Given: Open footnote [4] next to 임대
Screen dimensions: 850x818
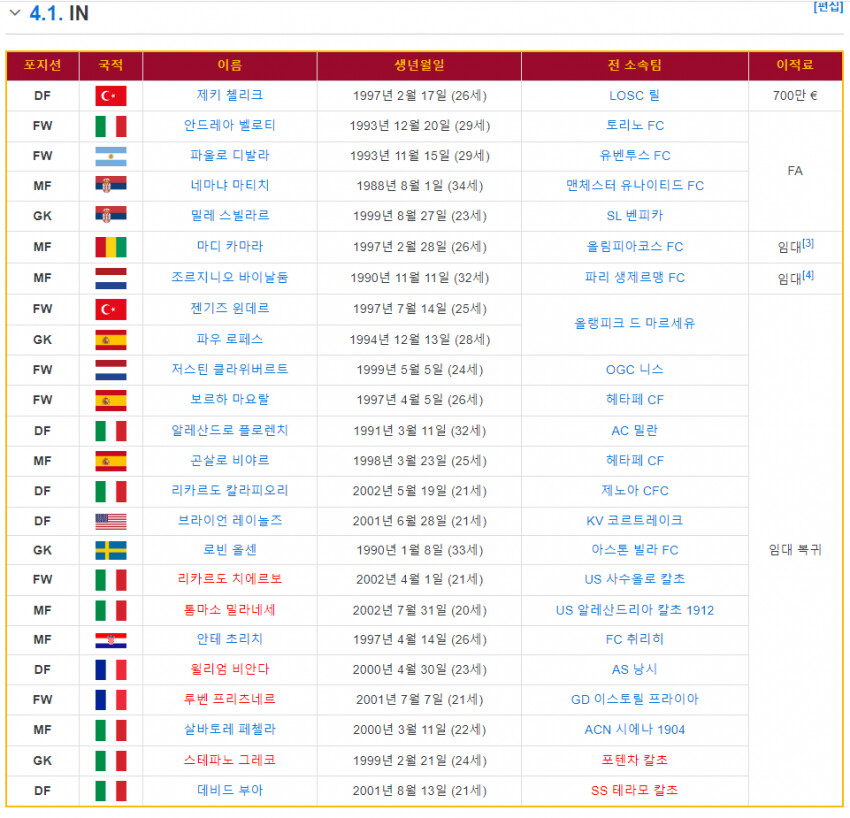Looking at the screenshot, I should pos(808,275).
